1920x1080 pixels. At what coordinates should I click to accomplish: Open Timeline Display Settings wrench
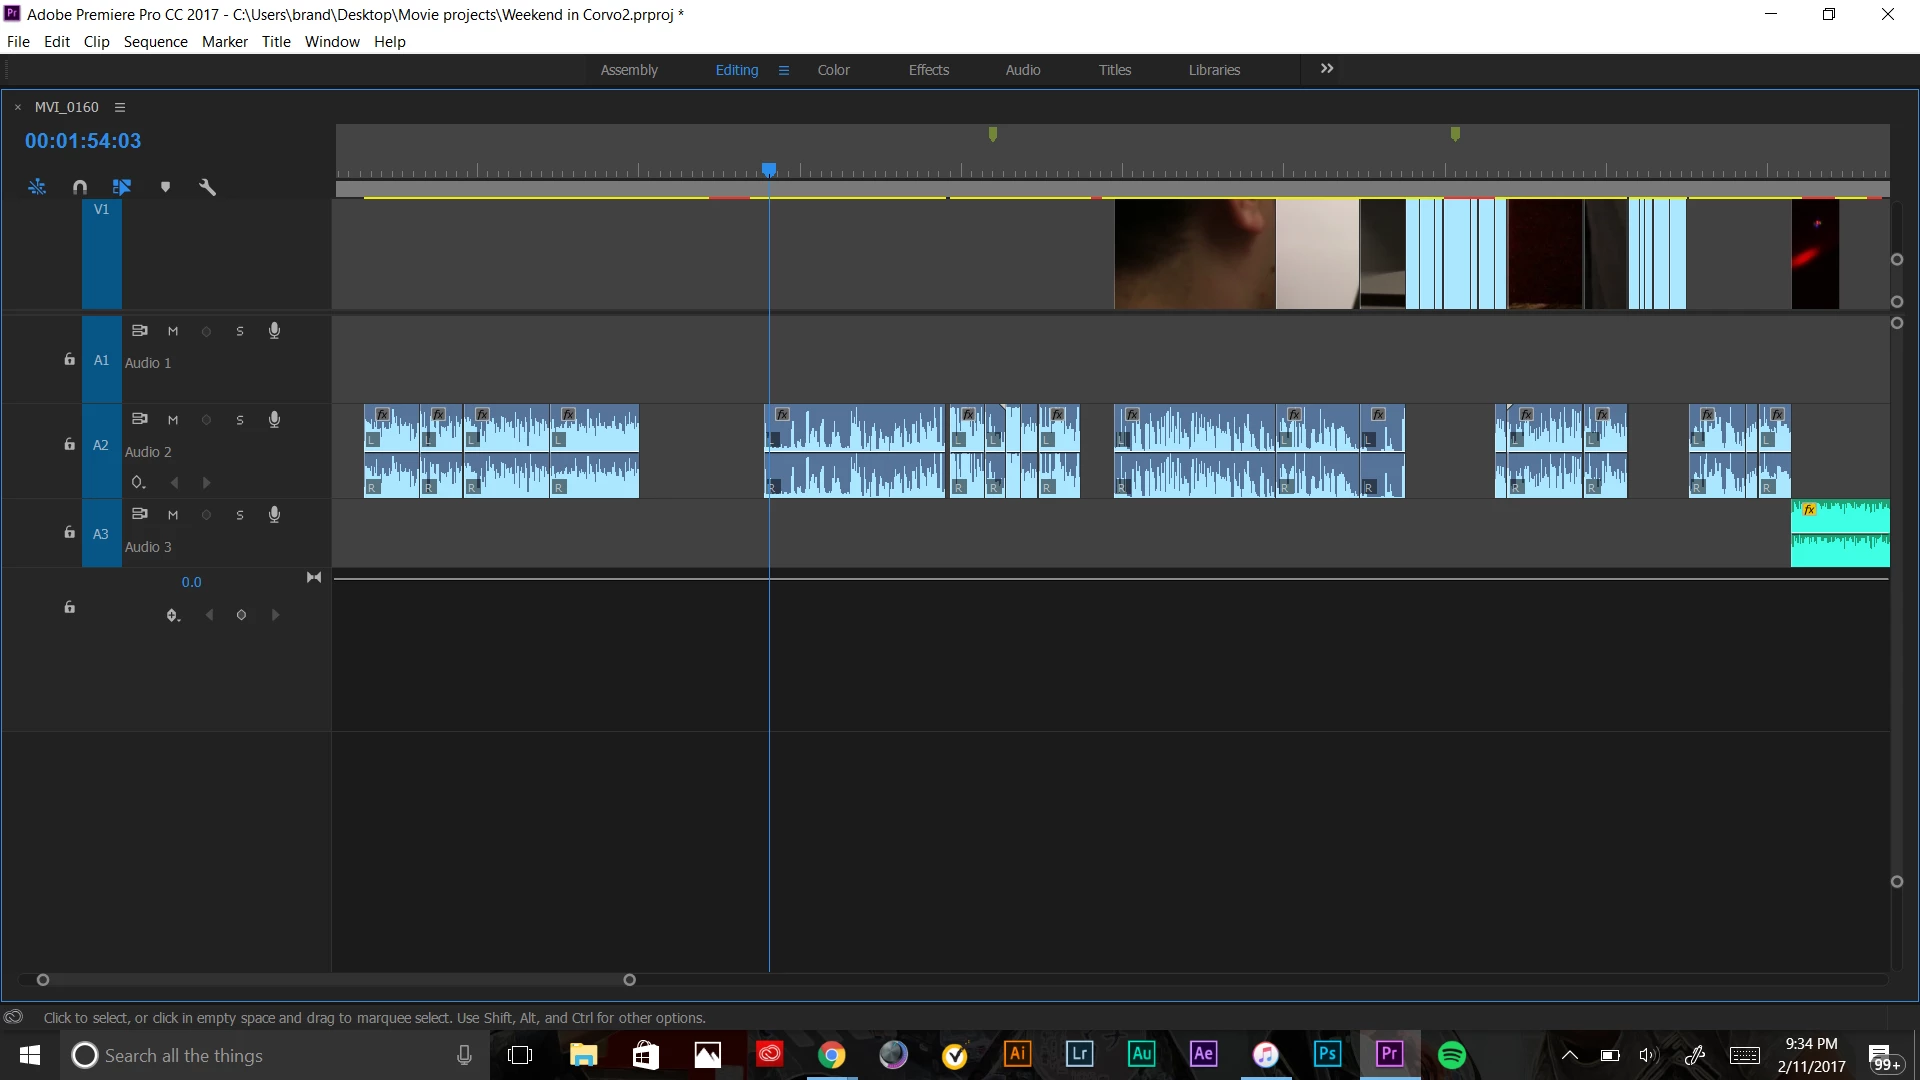point(207,187)
